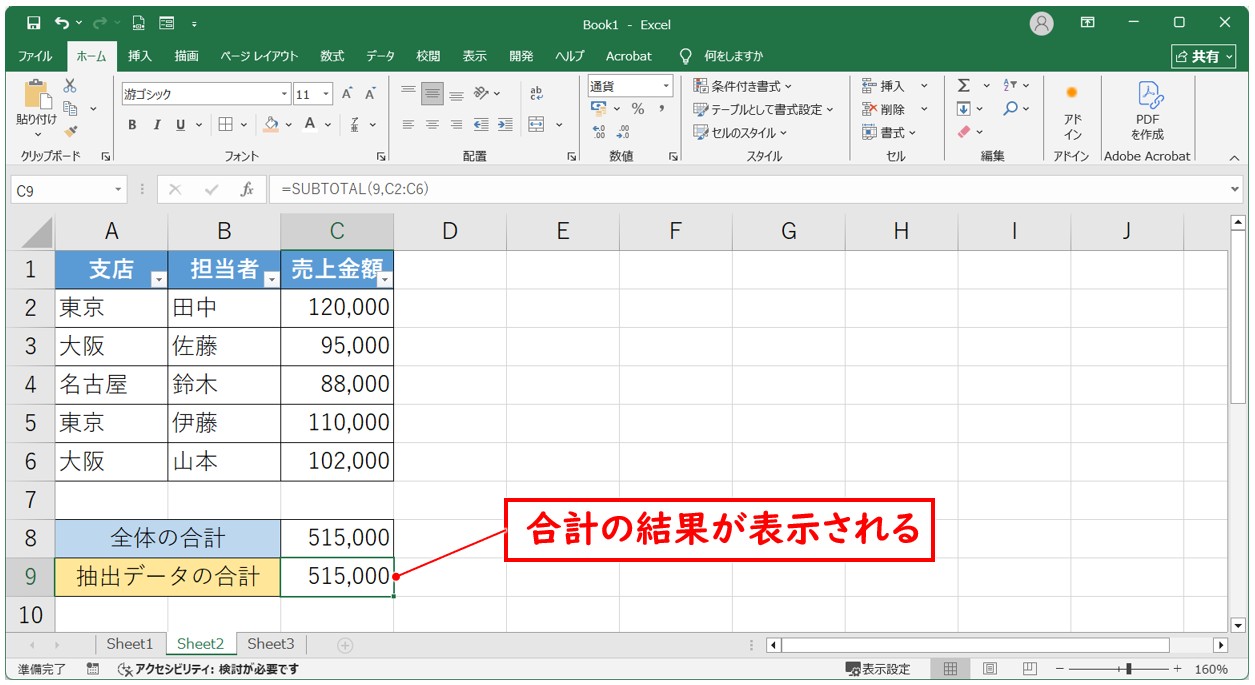Switch to the Sheet3 worksheet tab
The height and width of the screenshot is (685, 1255).
pos(271,644)
